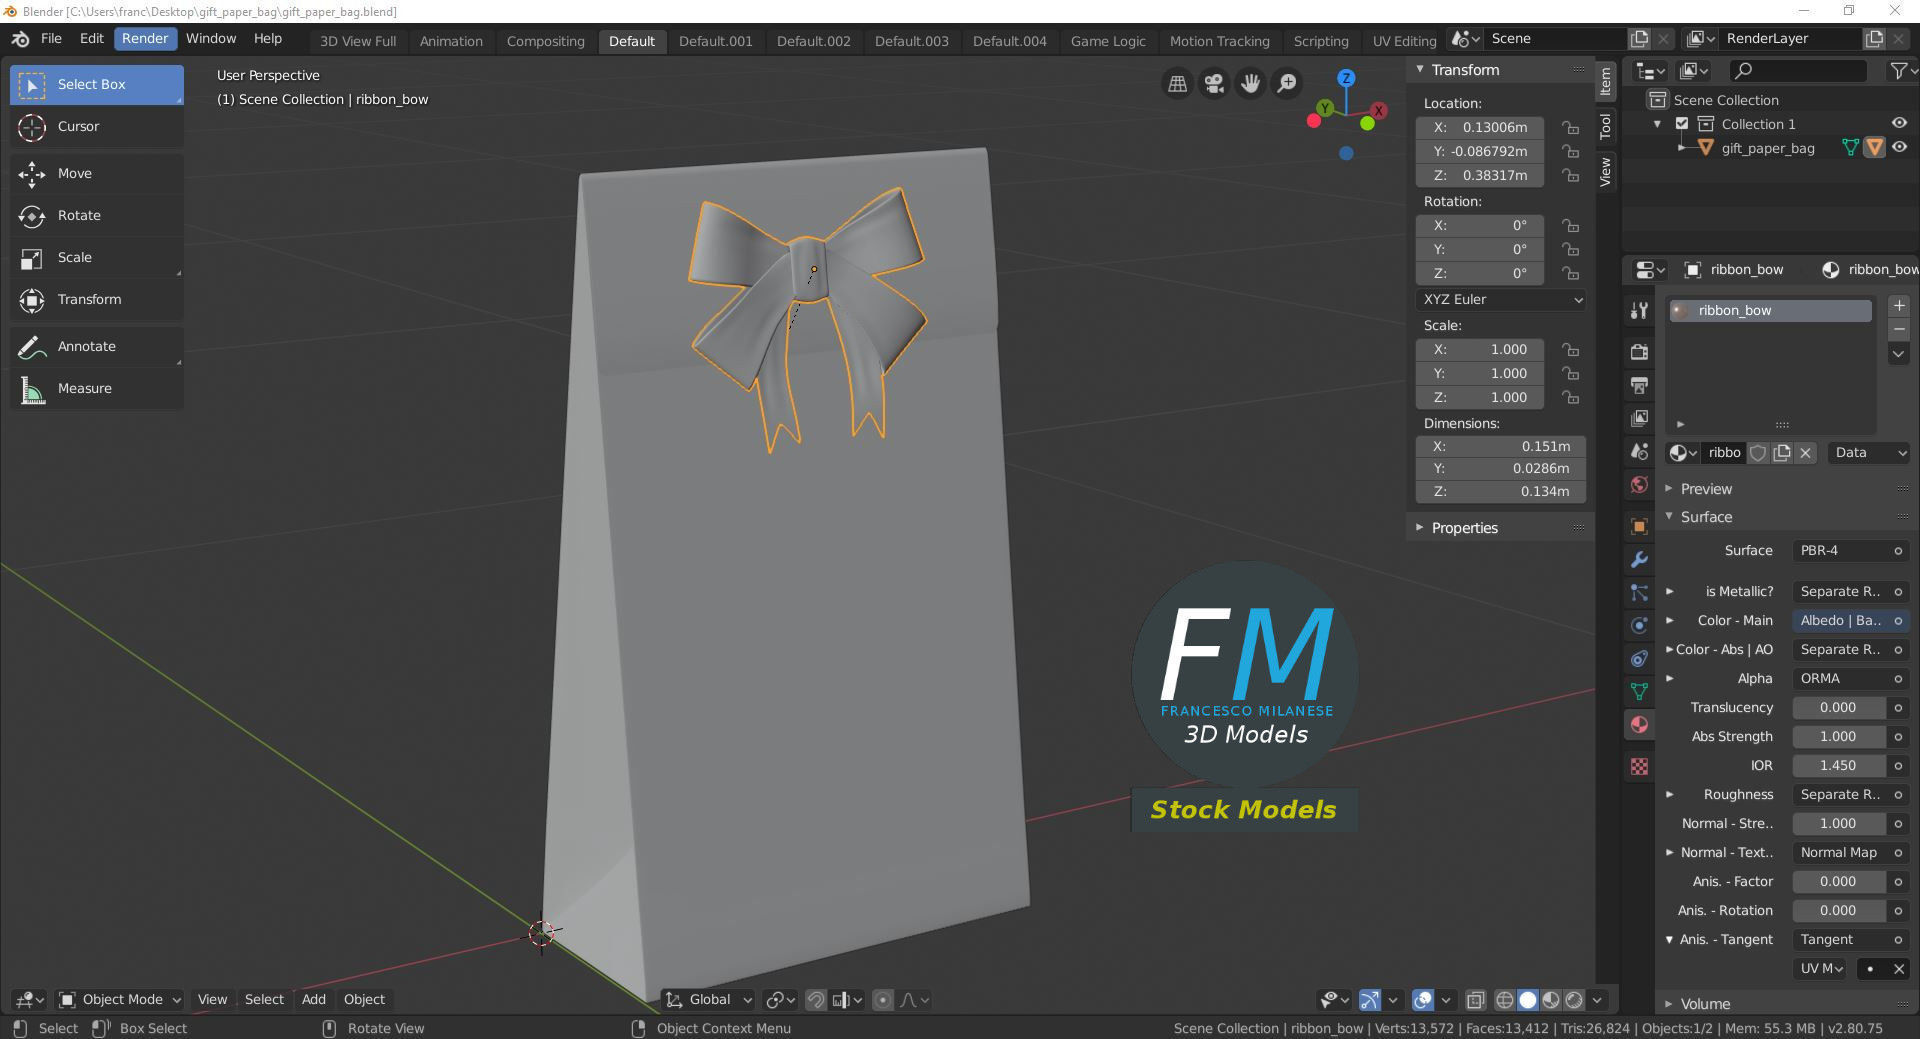This screenshot has width=1920, height=1039.
Task: Pick the Transform tool
Action: (97, 300)
